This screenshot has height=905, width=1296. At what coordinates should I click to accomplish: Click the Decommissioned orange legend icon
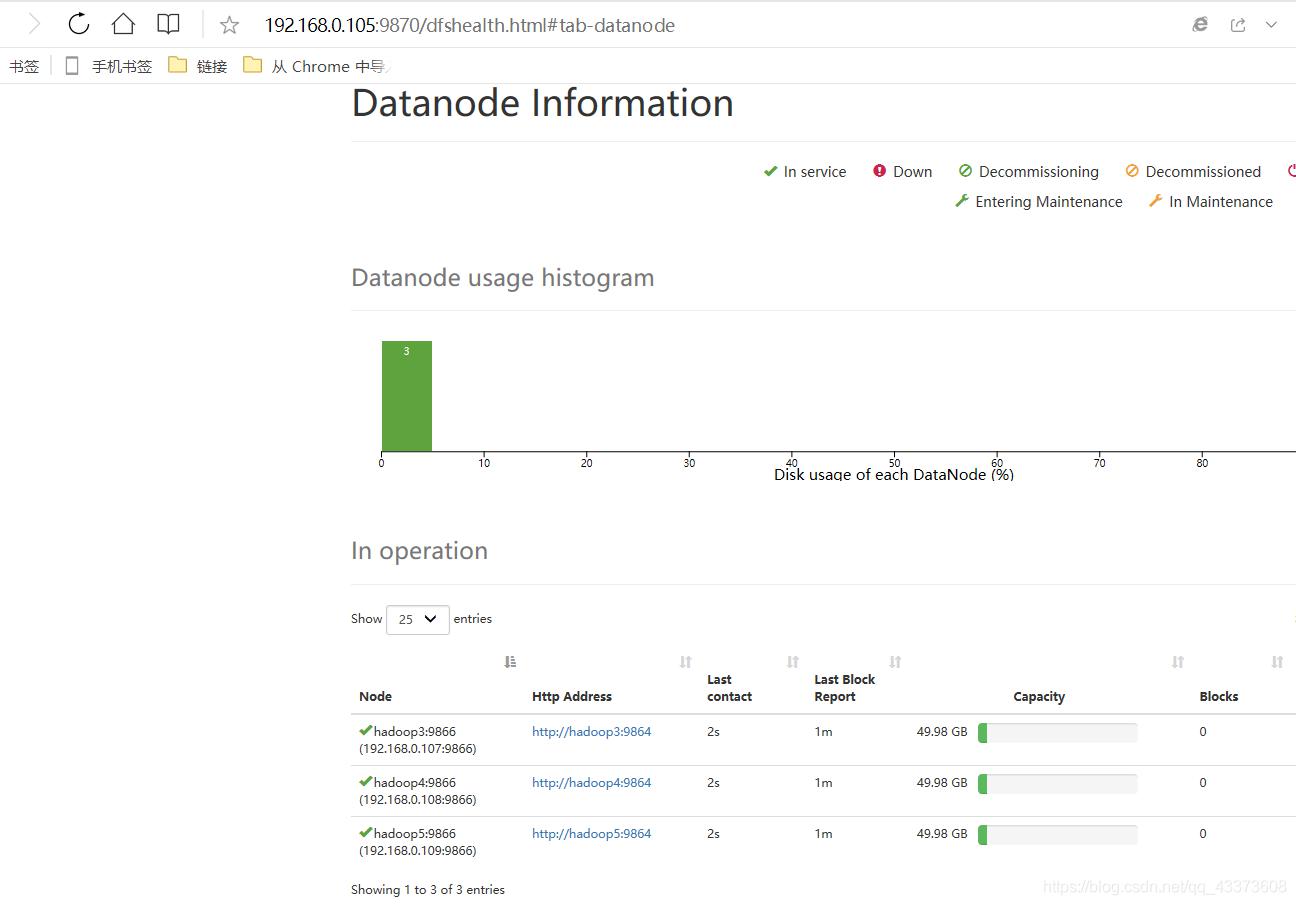[1132, 171]
